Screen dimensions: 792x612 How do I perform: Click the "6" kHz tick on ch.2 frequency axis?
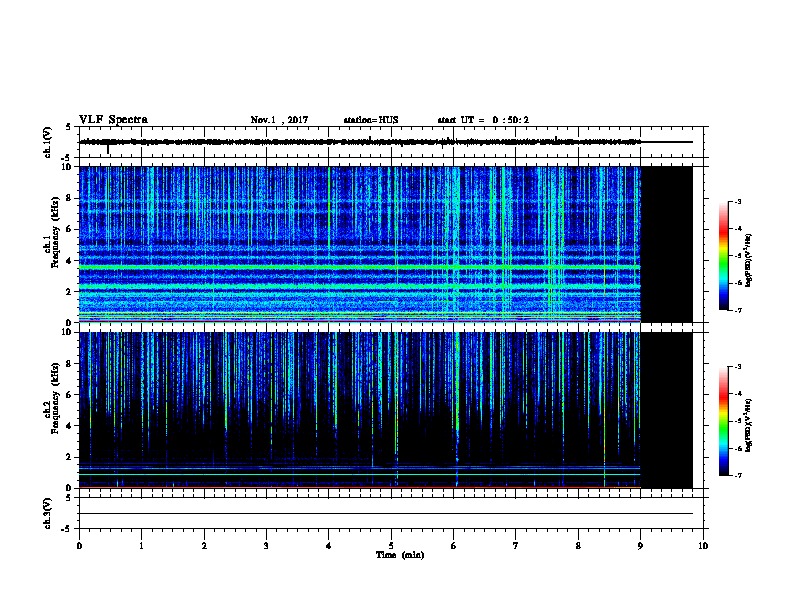pyautogui.click(x=69, y=395)
